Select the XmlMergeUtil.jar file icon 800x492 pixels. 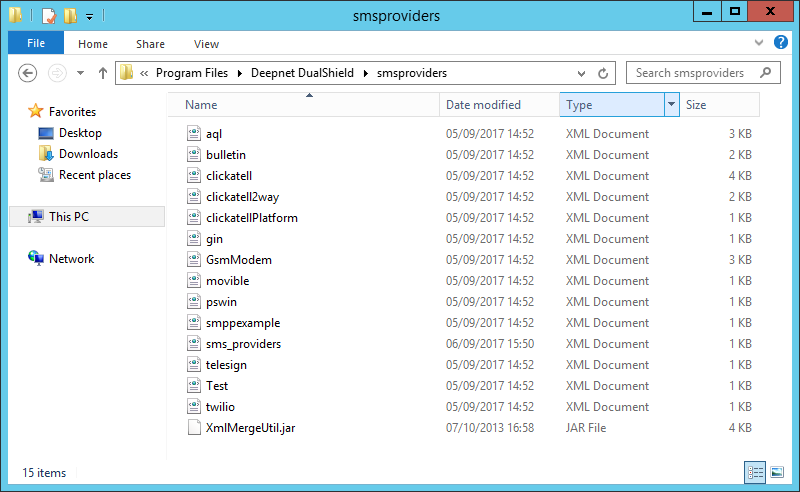point(195,428)
